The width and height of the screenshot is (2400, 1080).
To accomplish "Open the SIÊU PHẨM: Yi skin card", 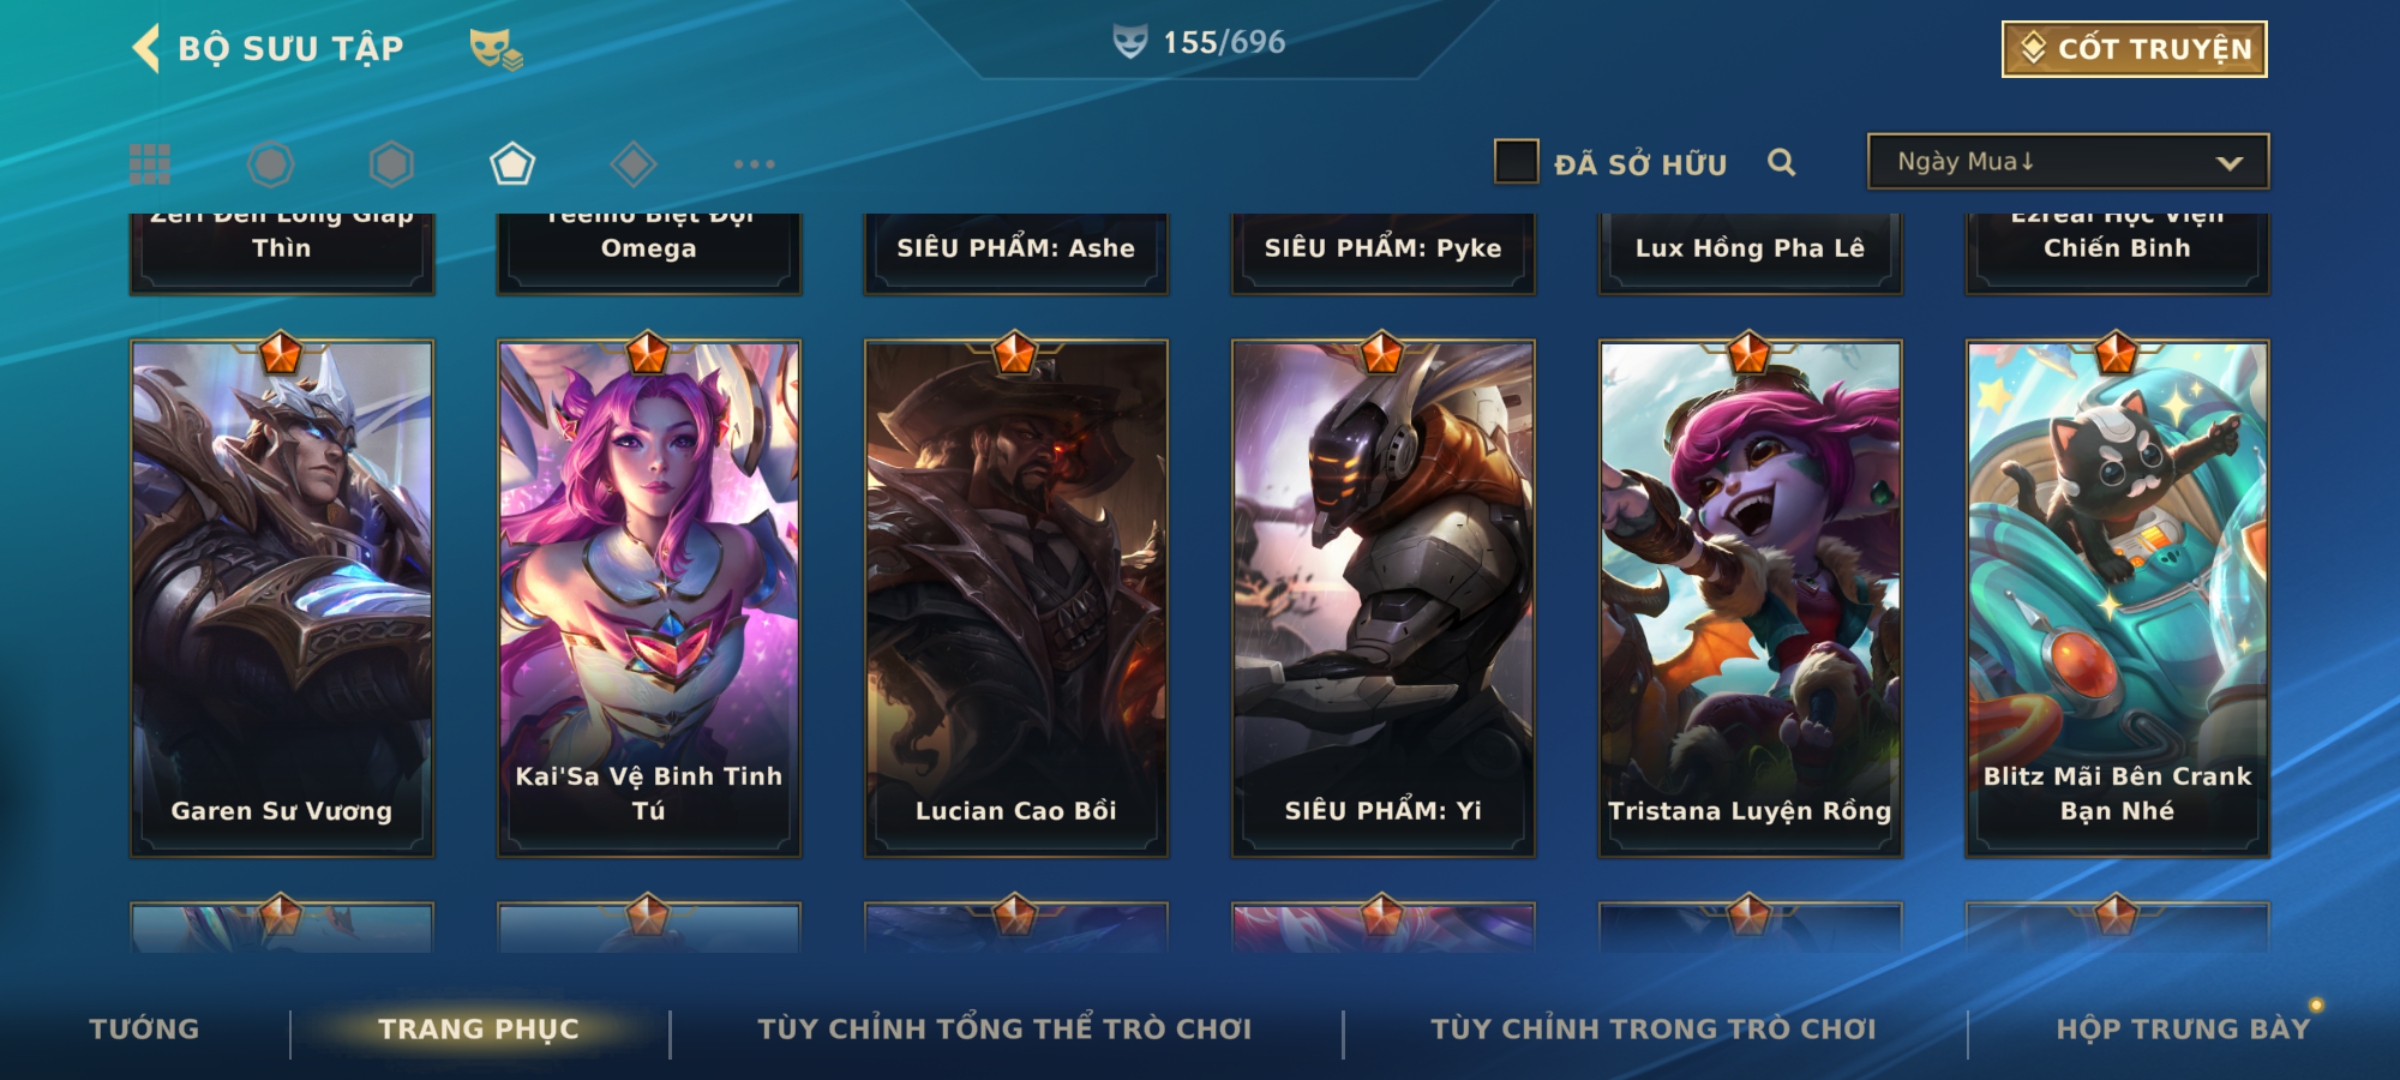I will [x=1383, y=598].
